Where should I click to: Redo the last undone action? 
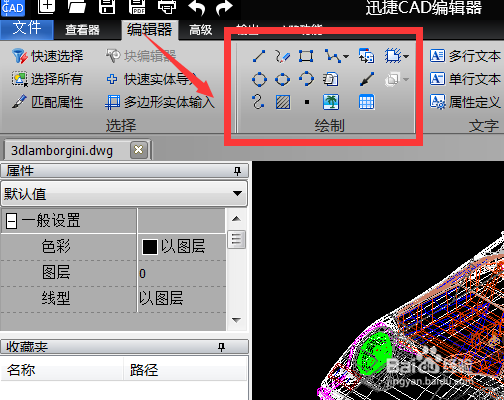coord(224,8)
